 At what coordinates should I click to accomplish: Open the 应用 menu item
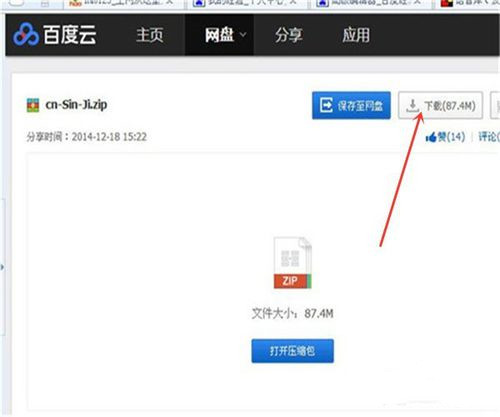(356, 35)
